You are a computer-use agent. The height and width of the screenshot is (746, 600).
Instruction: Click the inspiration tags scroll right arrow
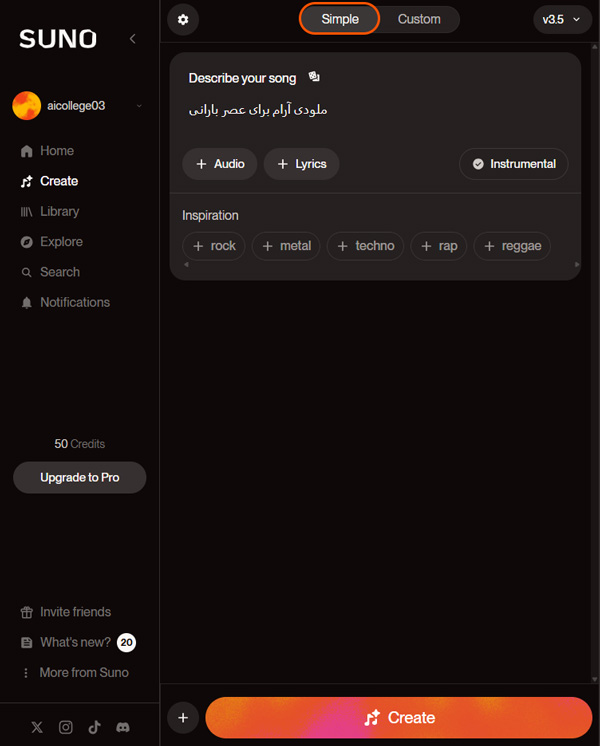577,265
